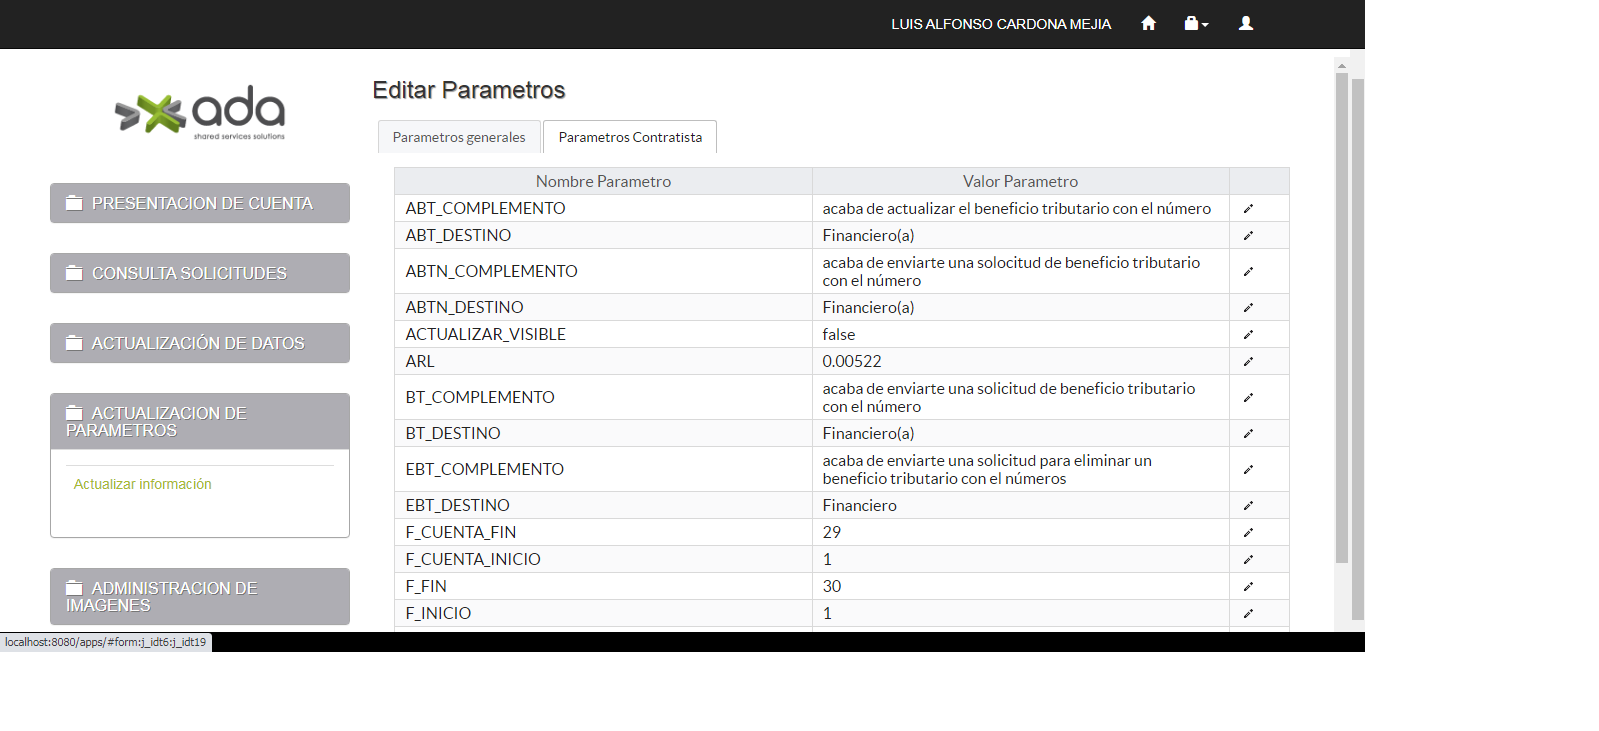Screen dimensions: 1599x731
Task: Click the Actualizar información link
Action: 143,484
